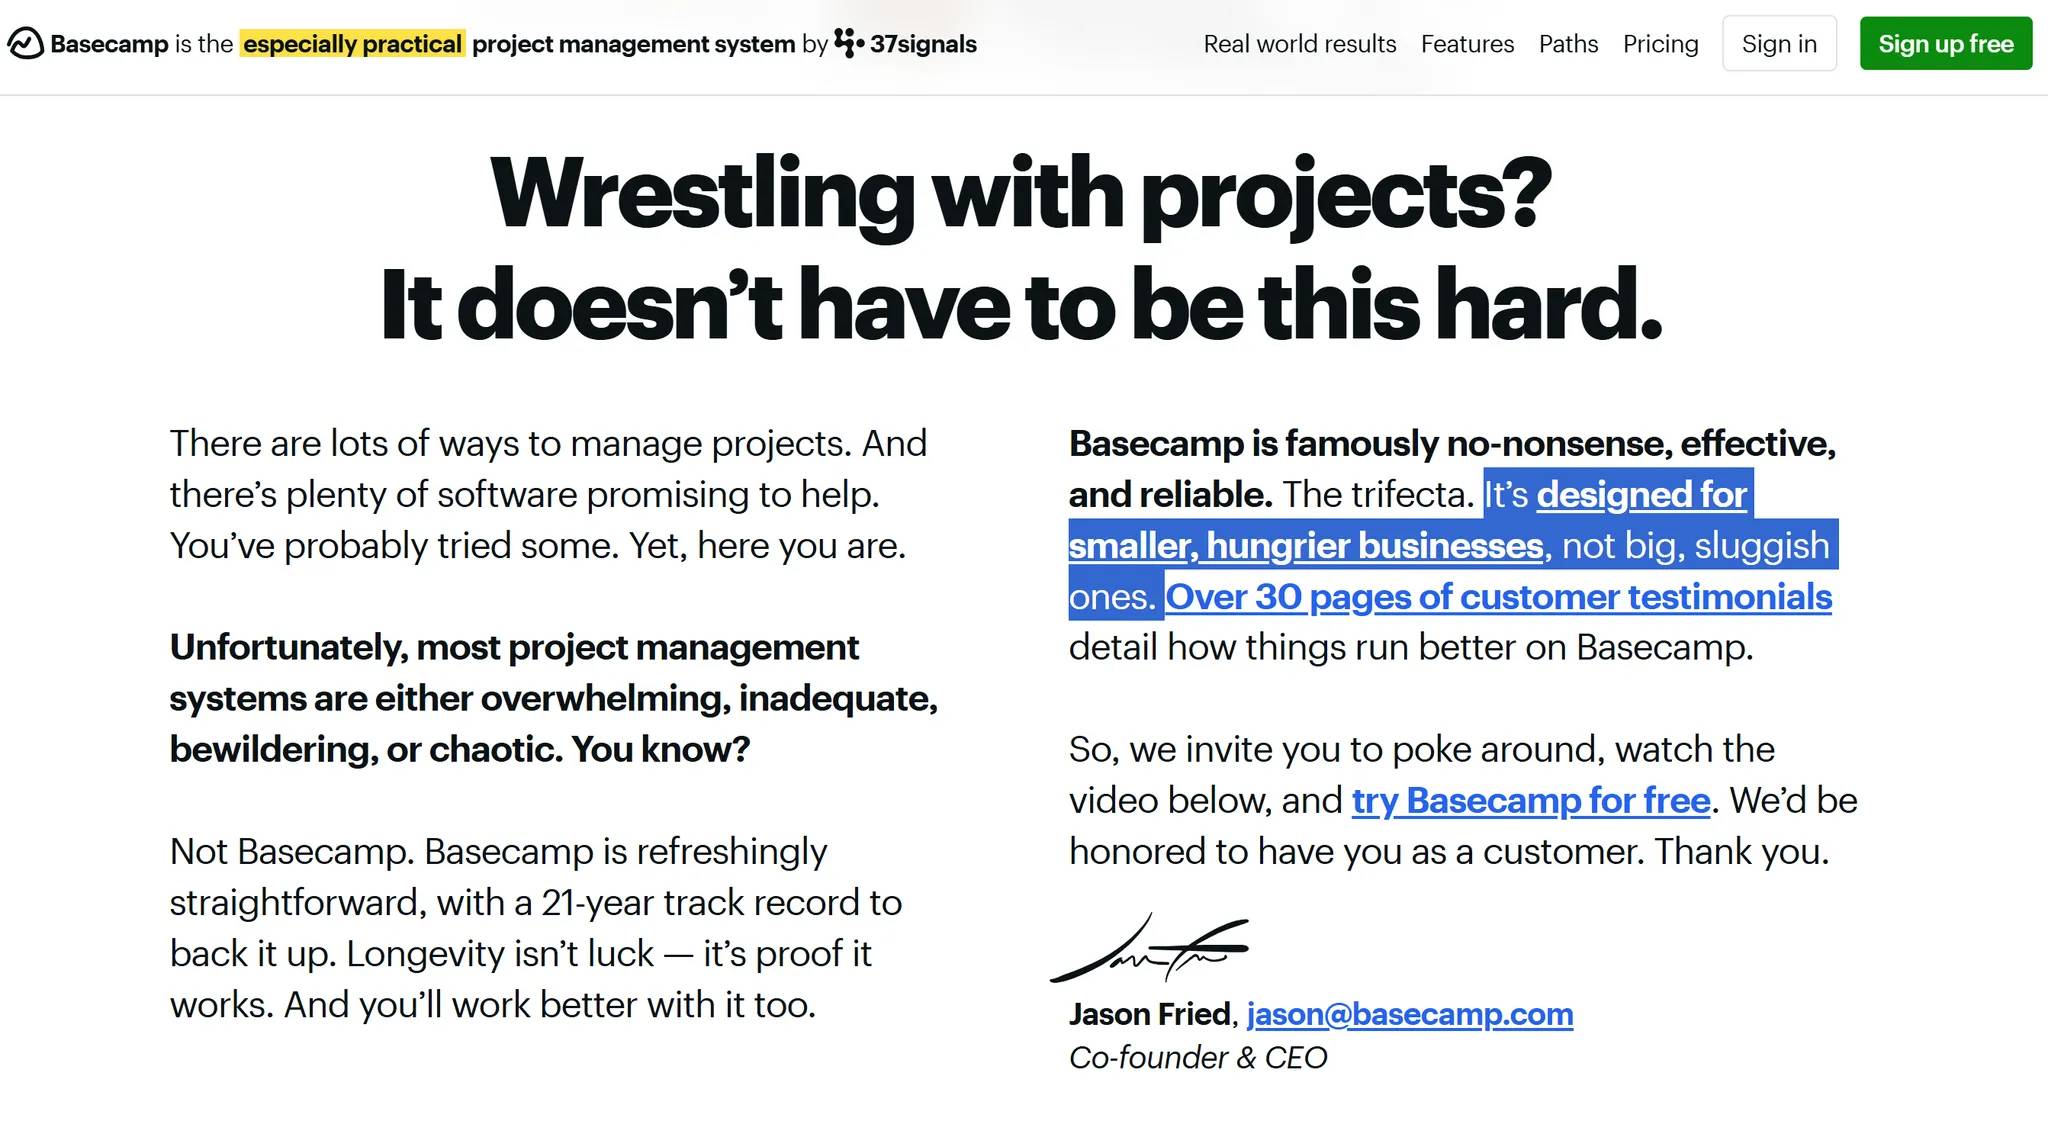Click the 37signals logo icon
The width and height of the screenshot is (2048, 1133).
tap(848, 43)
